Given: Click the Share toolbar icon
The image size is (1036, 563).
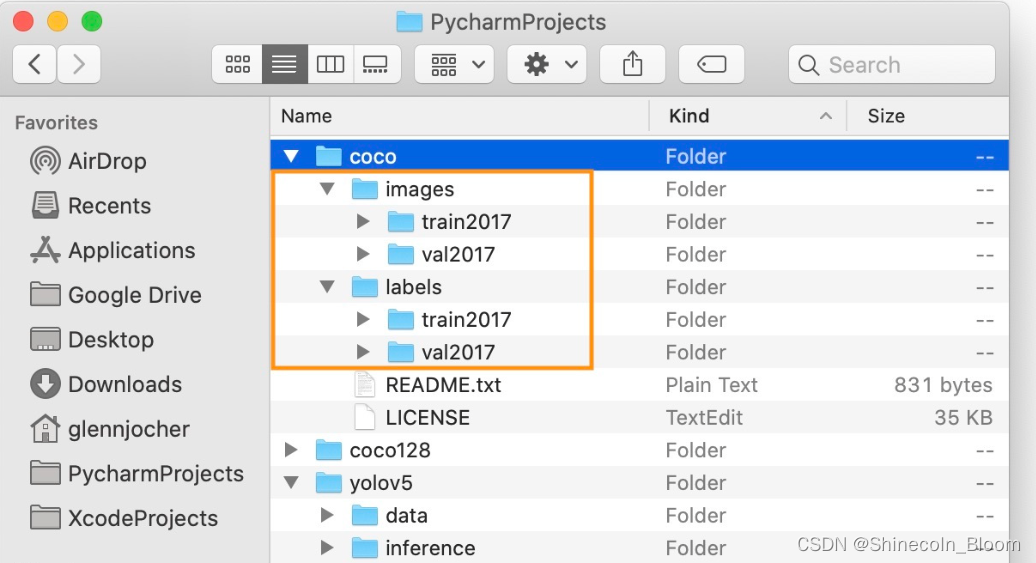Looking at the screenshot, I should [632, 65].
